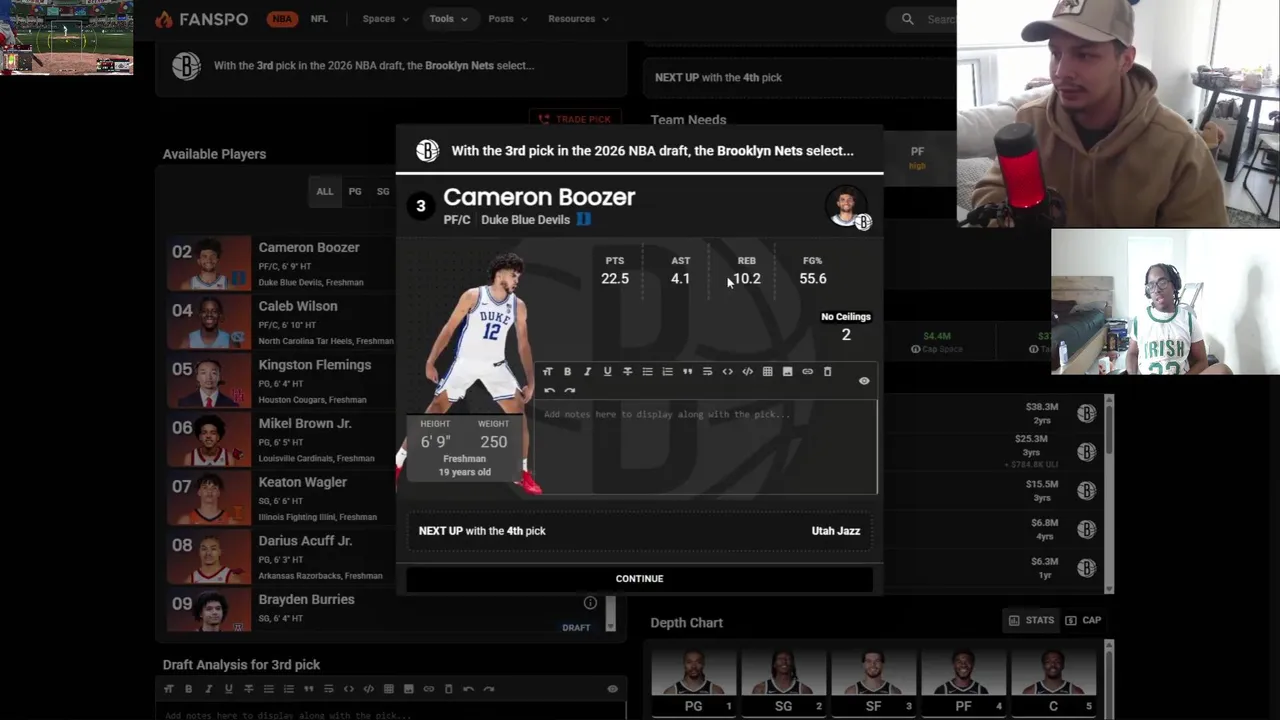Viewport: 1280px width, 720px height.
Task: Click roster contracts list scrollbar
Action: coord(1108,492)
